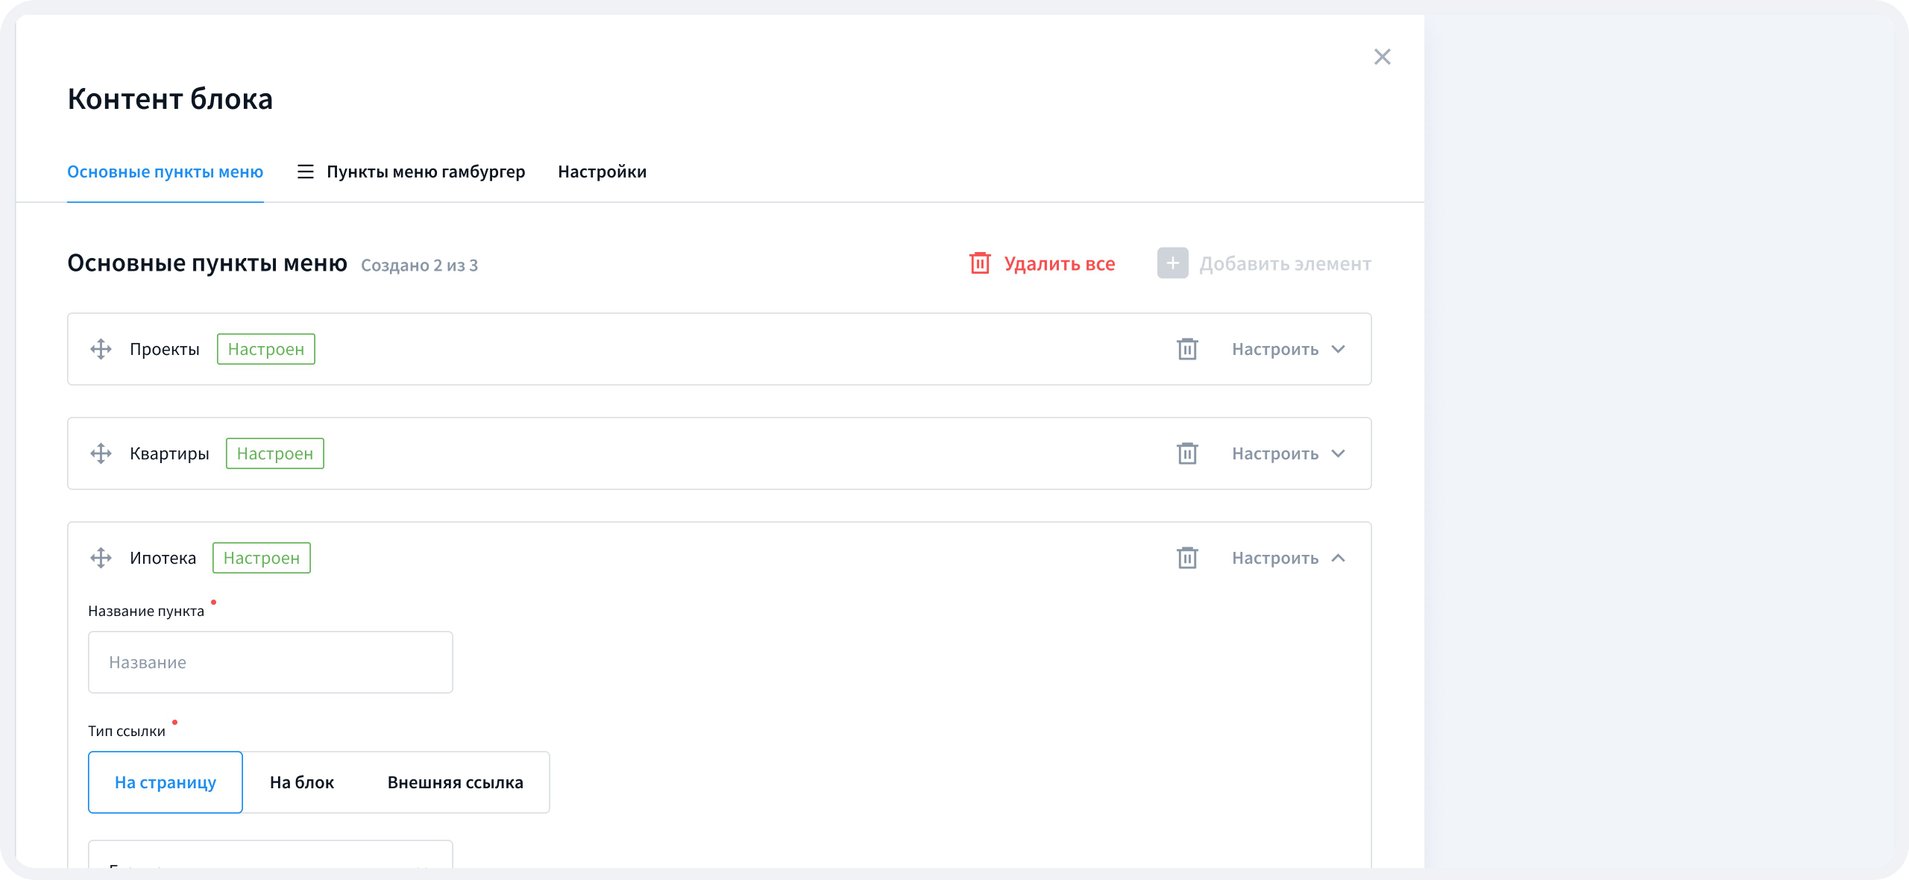The height and width of the screenshot is (880, 1909).
Task: Expand the Проекты item with Настроить
Action: pyautogui.click(x=1288, y=349)
